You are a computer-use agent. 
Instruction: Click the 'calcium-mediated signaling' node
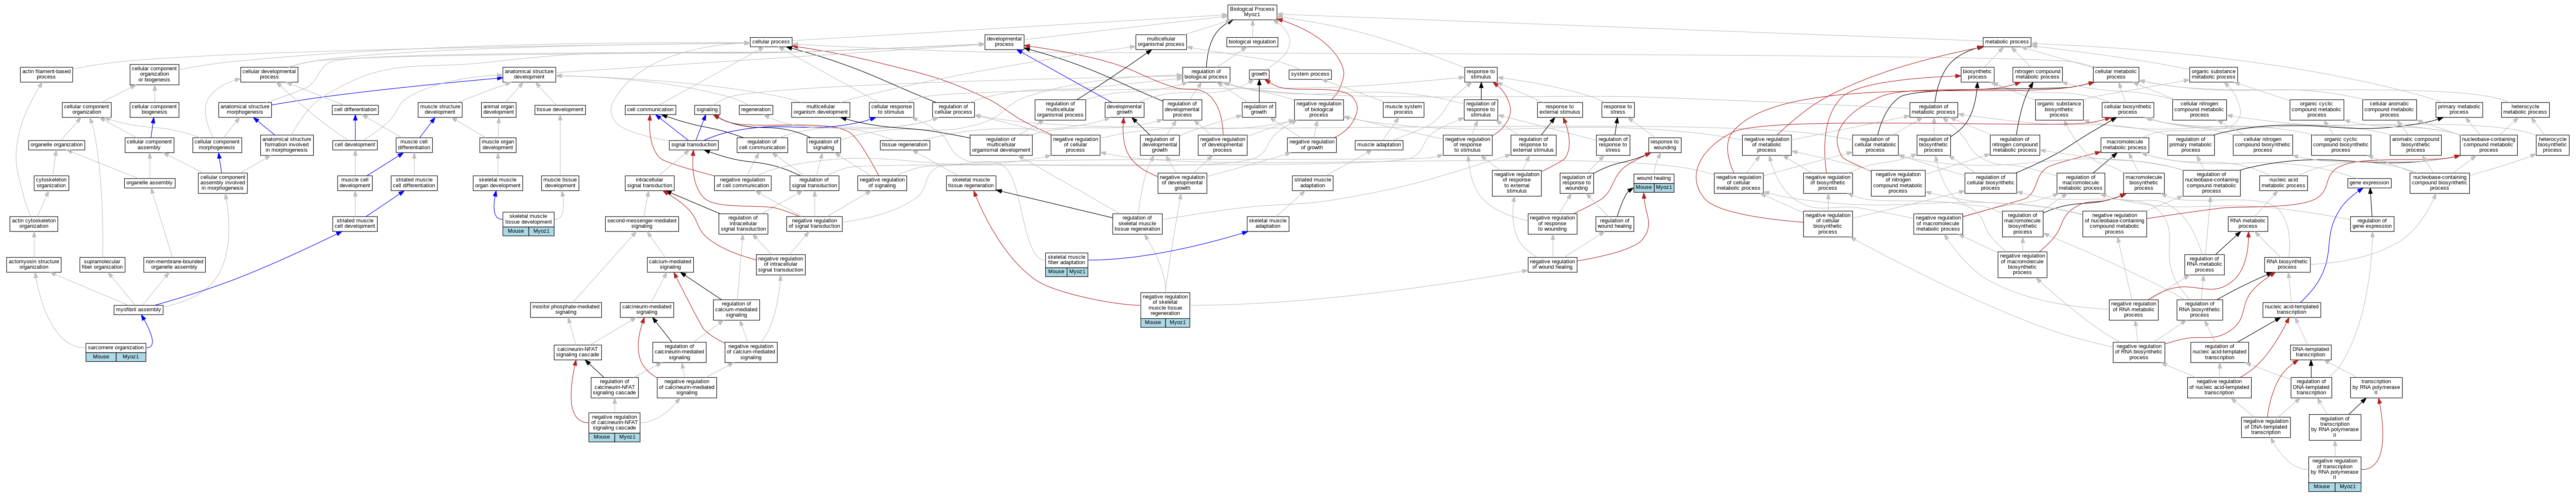670,265
